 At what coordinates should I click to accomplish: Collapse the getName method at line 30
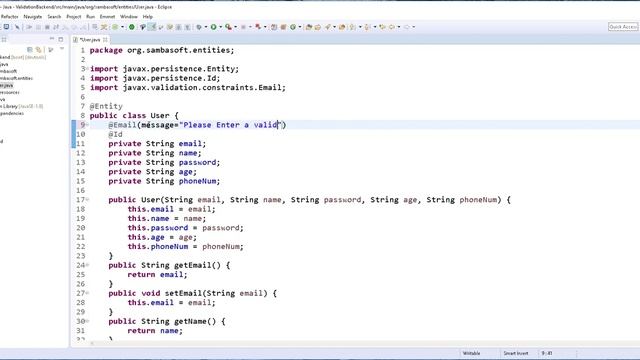pyautogui.click(x=87, y=321)
